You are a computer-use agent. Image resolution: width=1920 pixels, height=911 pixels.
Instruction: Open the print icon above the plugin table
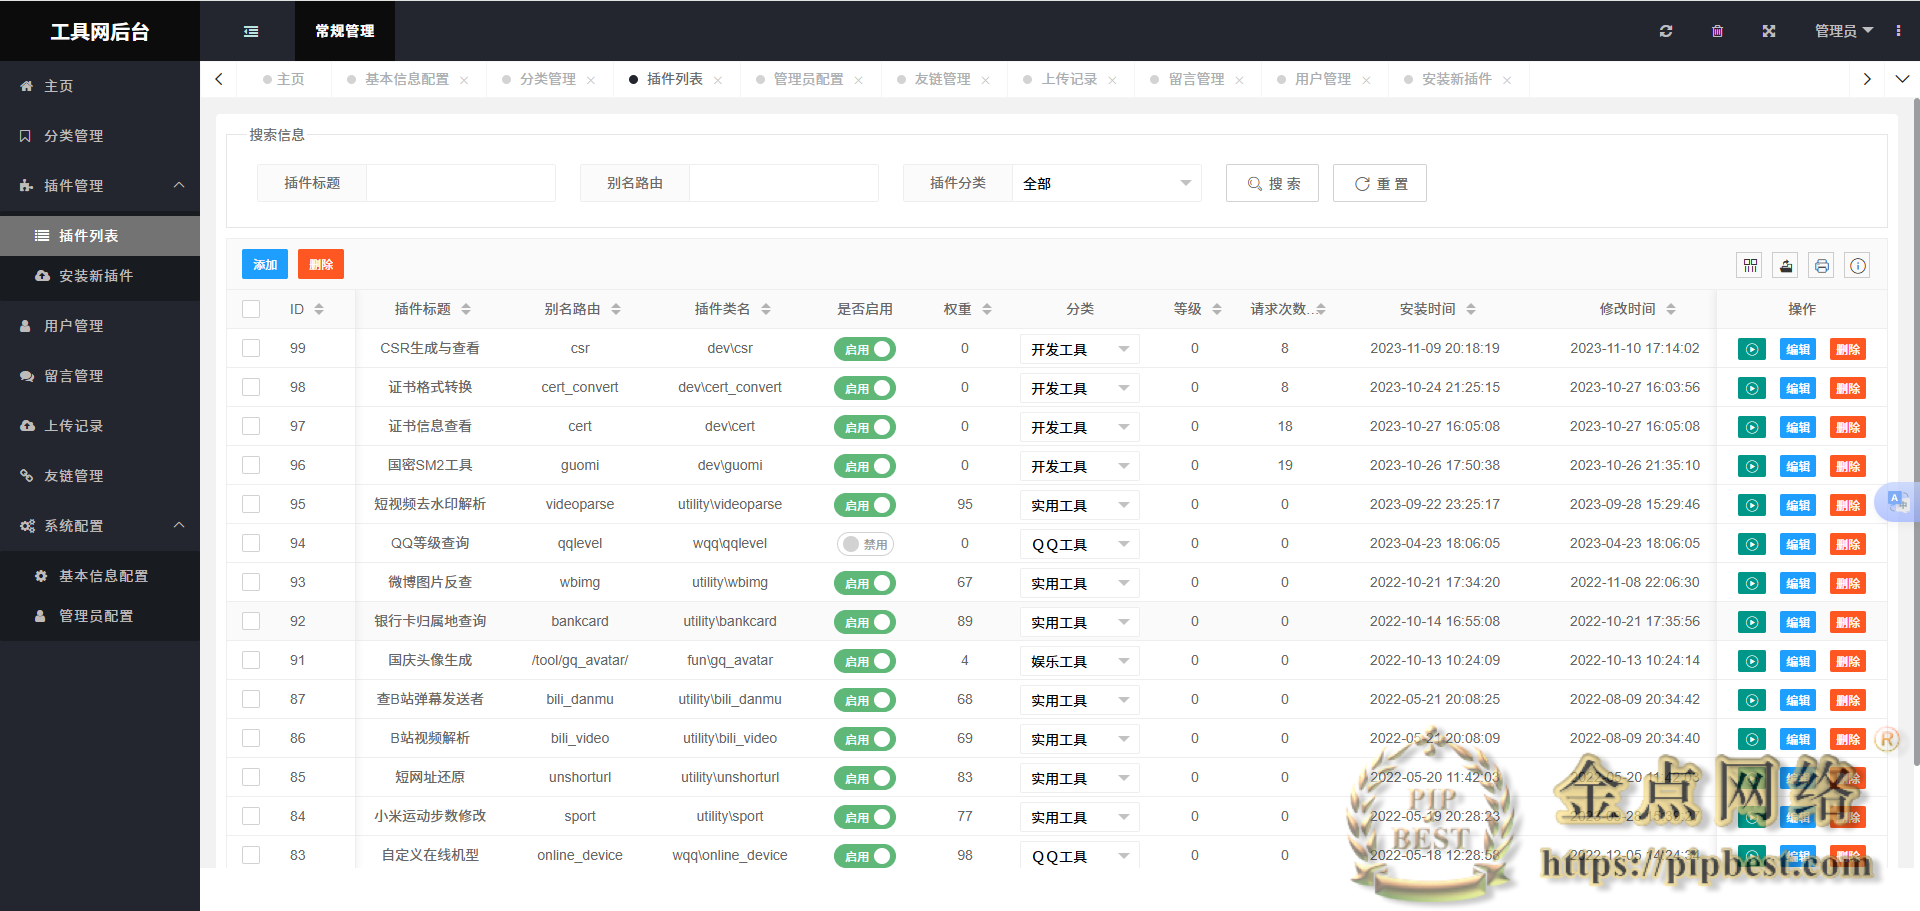coord(1821,265)
